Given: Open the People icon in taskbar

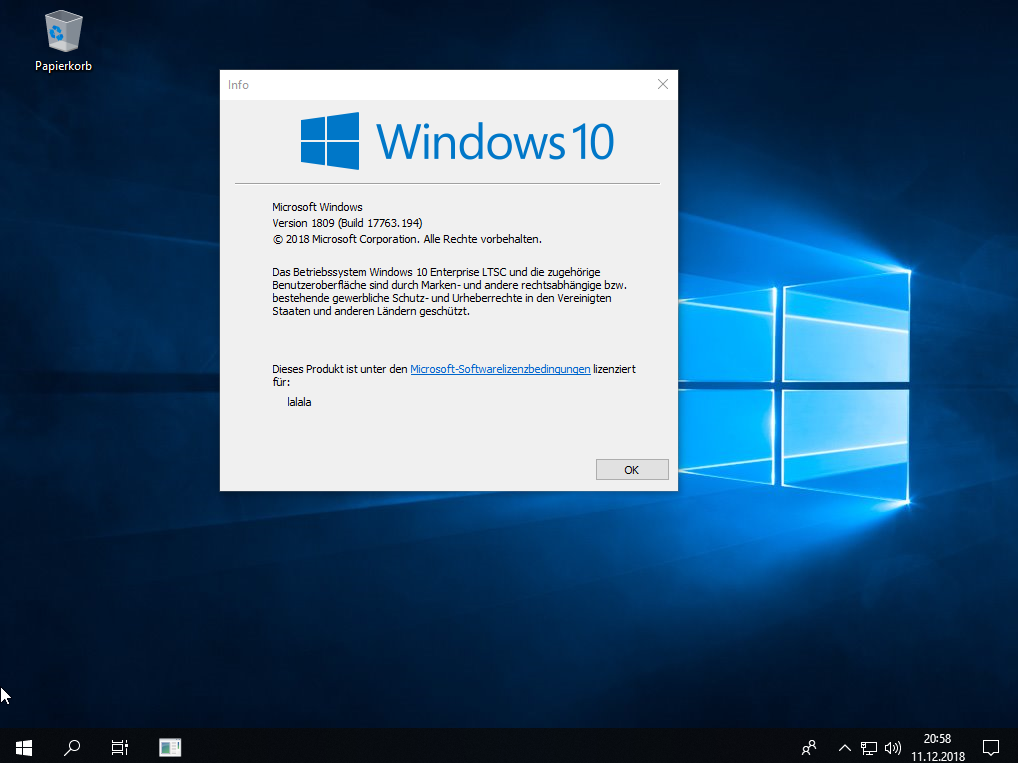Looking at the screenshot, I should tap(809, 748).
